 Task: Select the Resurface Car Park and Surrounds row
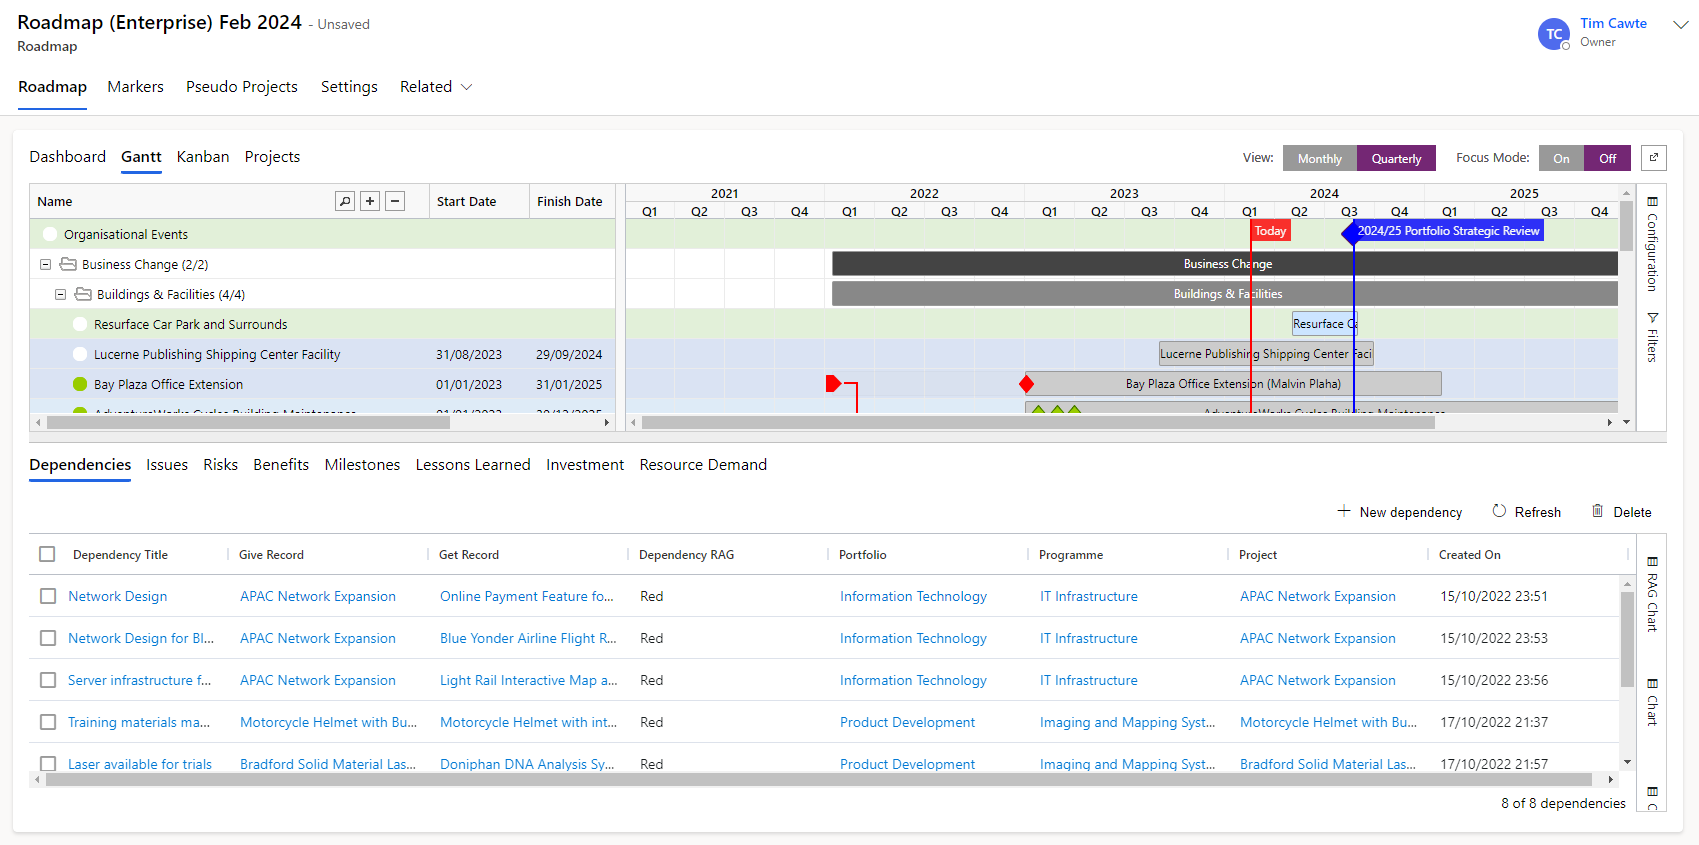322,324
